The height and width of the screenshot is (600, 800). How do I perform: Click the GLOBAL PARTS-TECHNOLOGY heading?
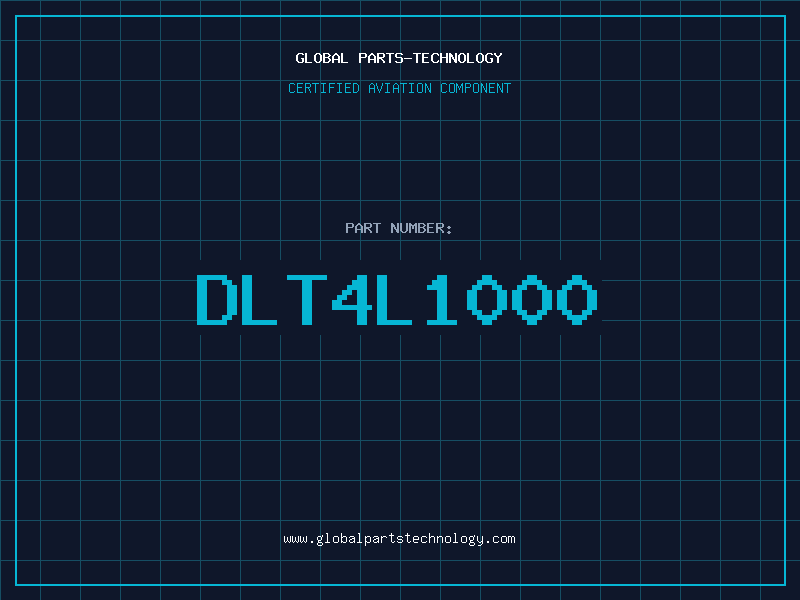[x=399, y=58]
